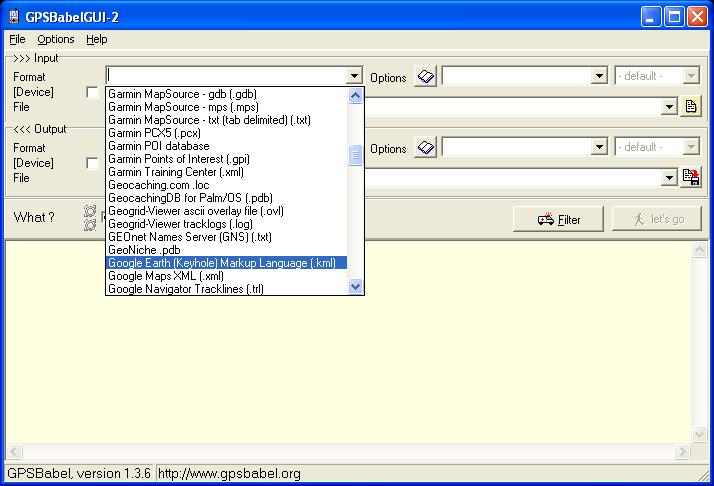
Task: Open the input options book icon
Action: (425, 76)
